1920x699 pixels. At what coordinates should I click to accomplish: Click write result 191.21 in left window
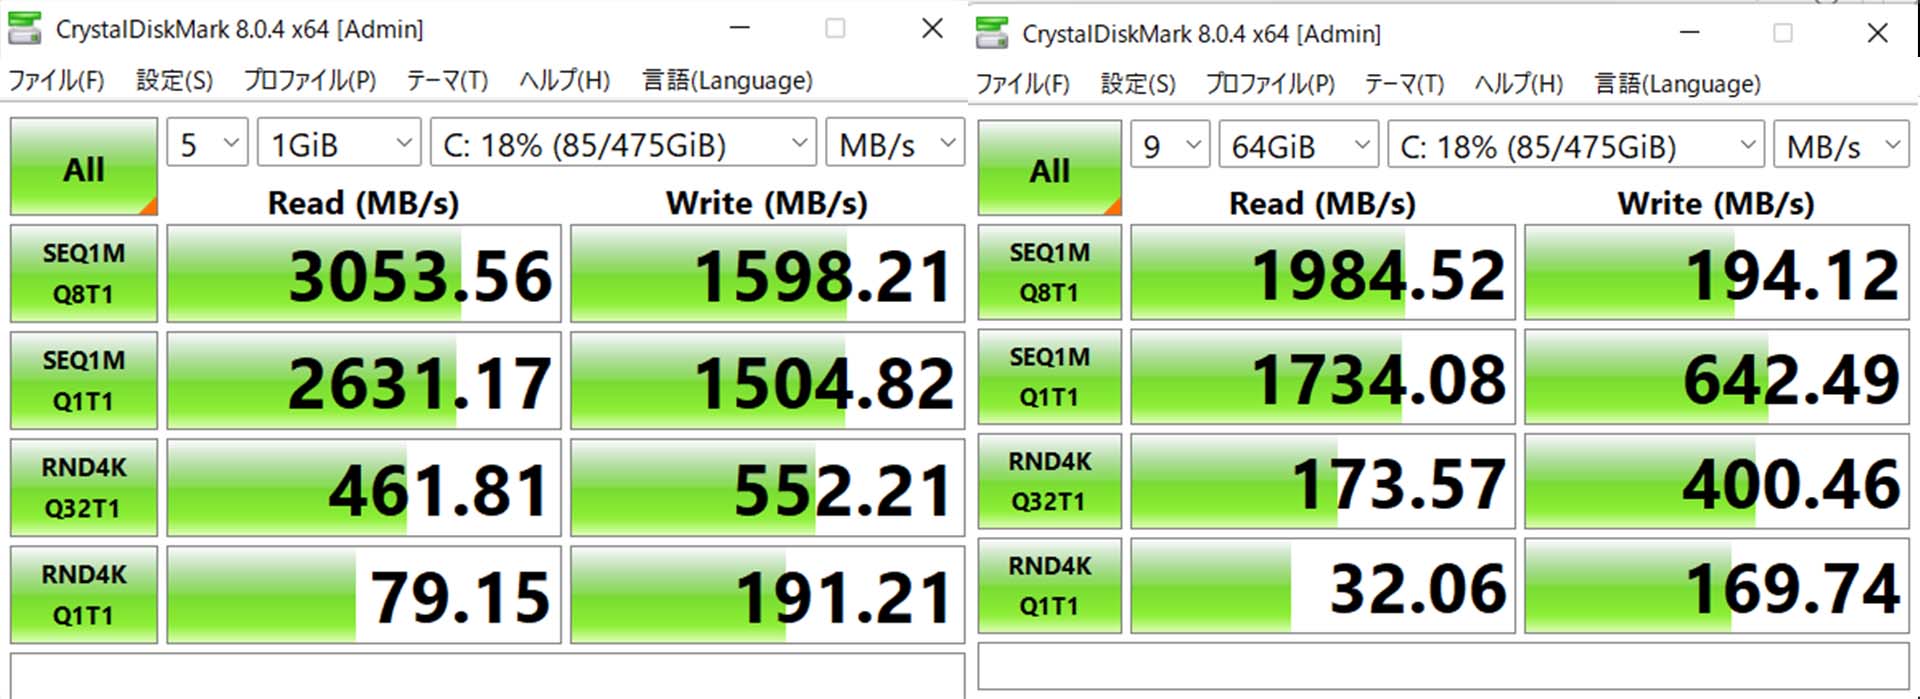coord(767,594)
